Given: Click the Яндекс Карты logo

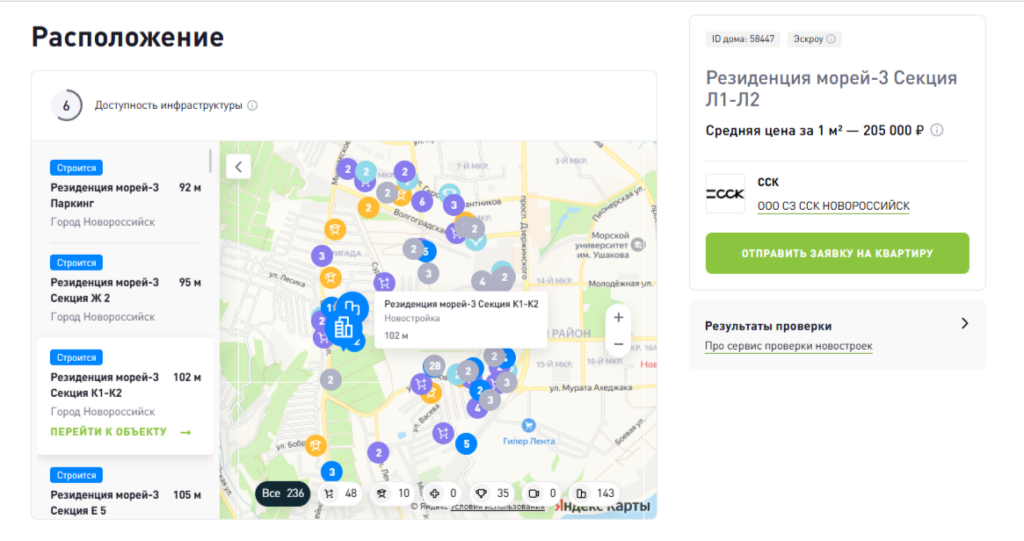Looking at the screenshot, I should [x=602, y=506].
